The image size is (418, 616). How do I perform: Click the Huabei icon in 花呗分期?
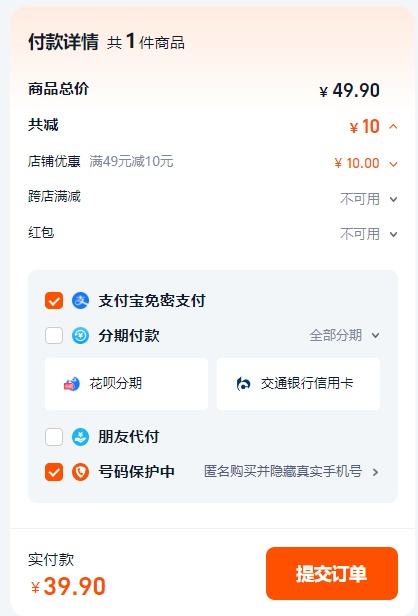coord(72,383)
